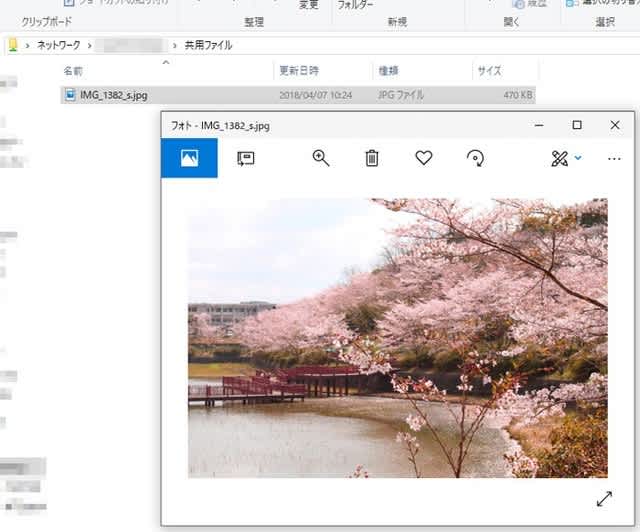
Task: Expand the Edit & Create dropdown arrow
Action: (578, 158)
